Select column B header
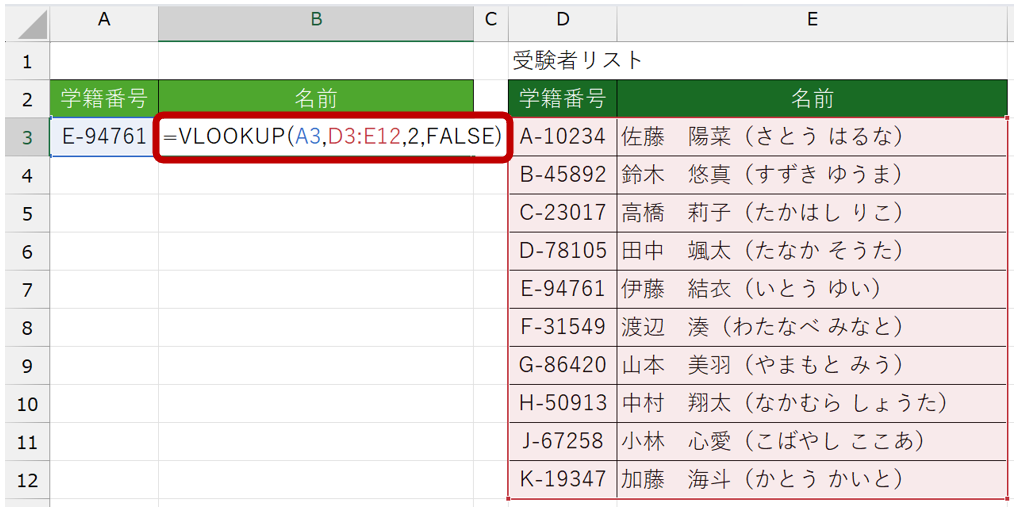 [x=315, y=20]
